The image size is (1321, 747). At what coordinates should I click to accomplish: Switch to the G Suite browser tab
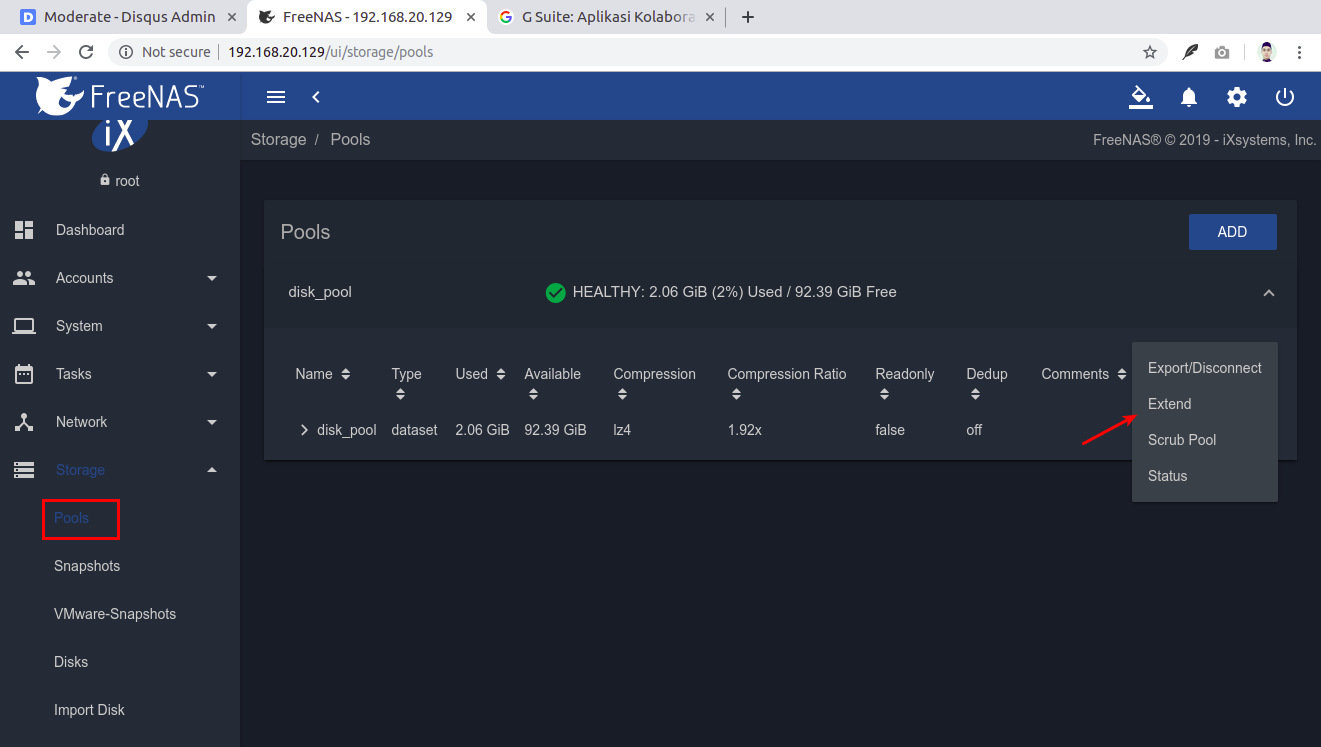point(608,17)
